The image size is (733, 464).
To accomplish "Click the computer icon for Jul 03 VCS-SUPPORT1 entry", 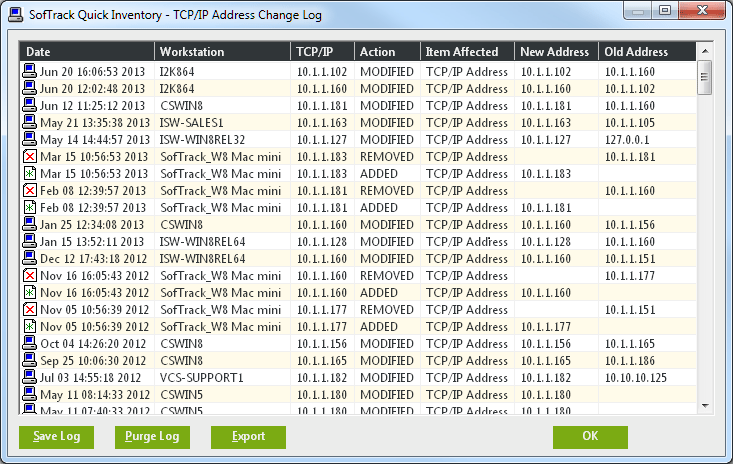I will coord(30,377).
